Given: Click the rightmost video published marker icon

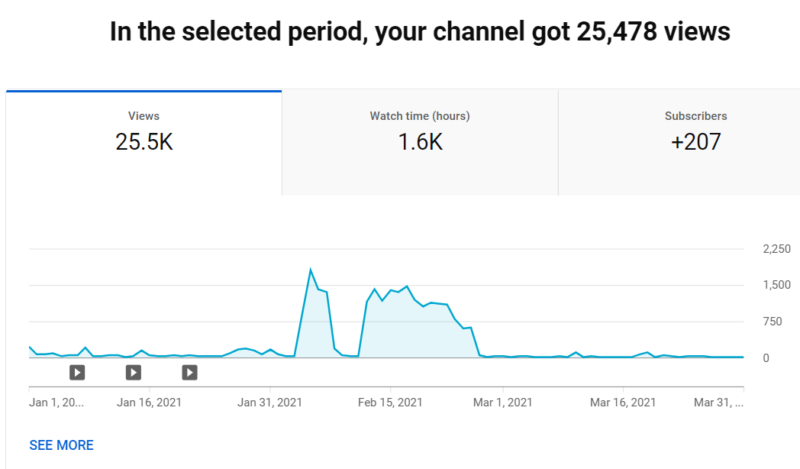Looking at the screenshot, I should click(189, 373).
